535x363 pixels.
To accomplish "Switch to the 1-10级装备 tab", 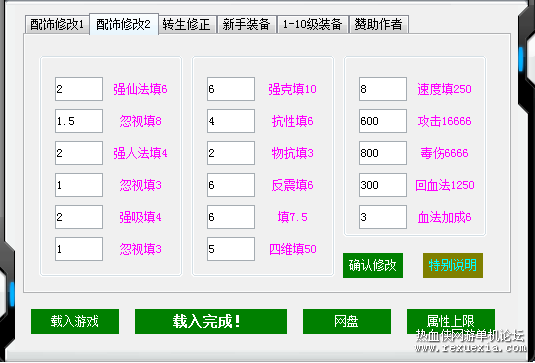I will tap(313, 25).
